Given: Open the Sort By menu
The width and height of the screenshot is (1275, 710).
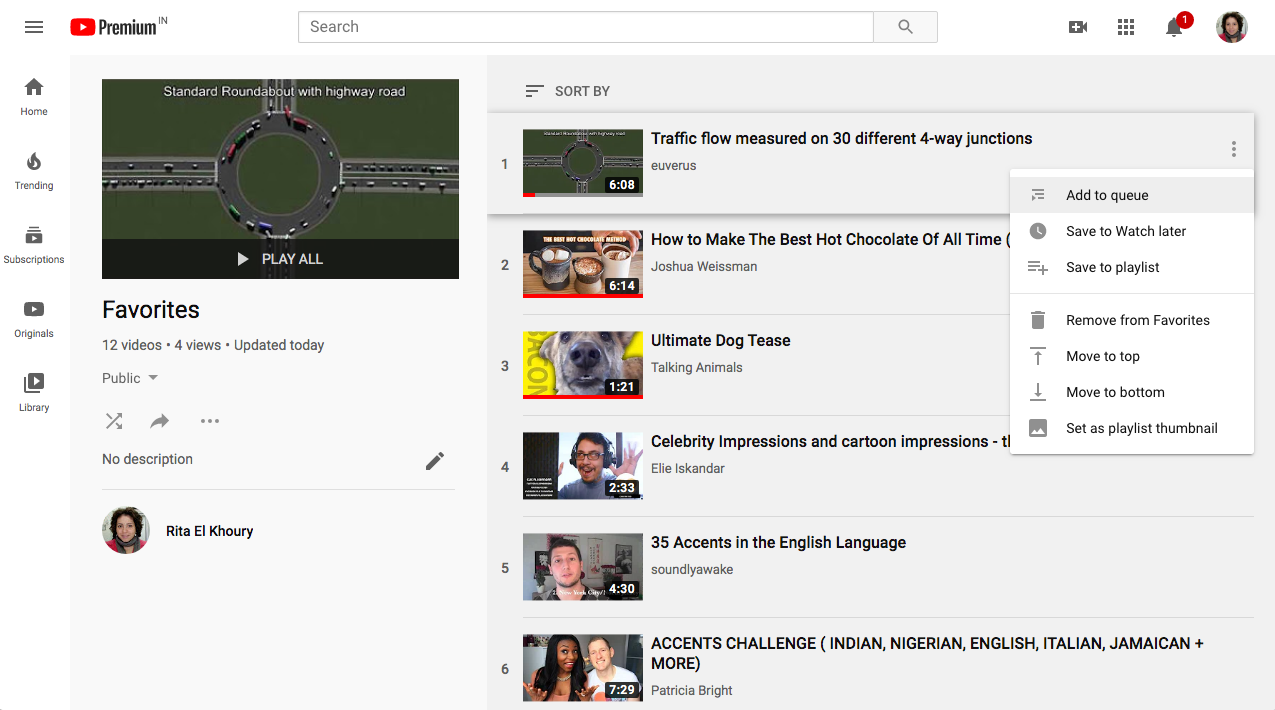Looking at the screenshot, I should (x=568, y=91).
